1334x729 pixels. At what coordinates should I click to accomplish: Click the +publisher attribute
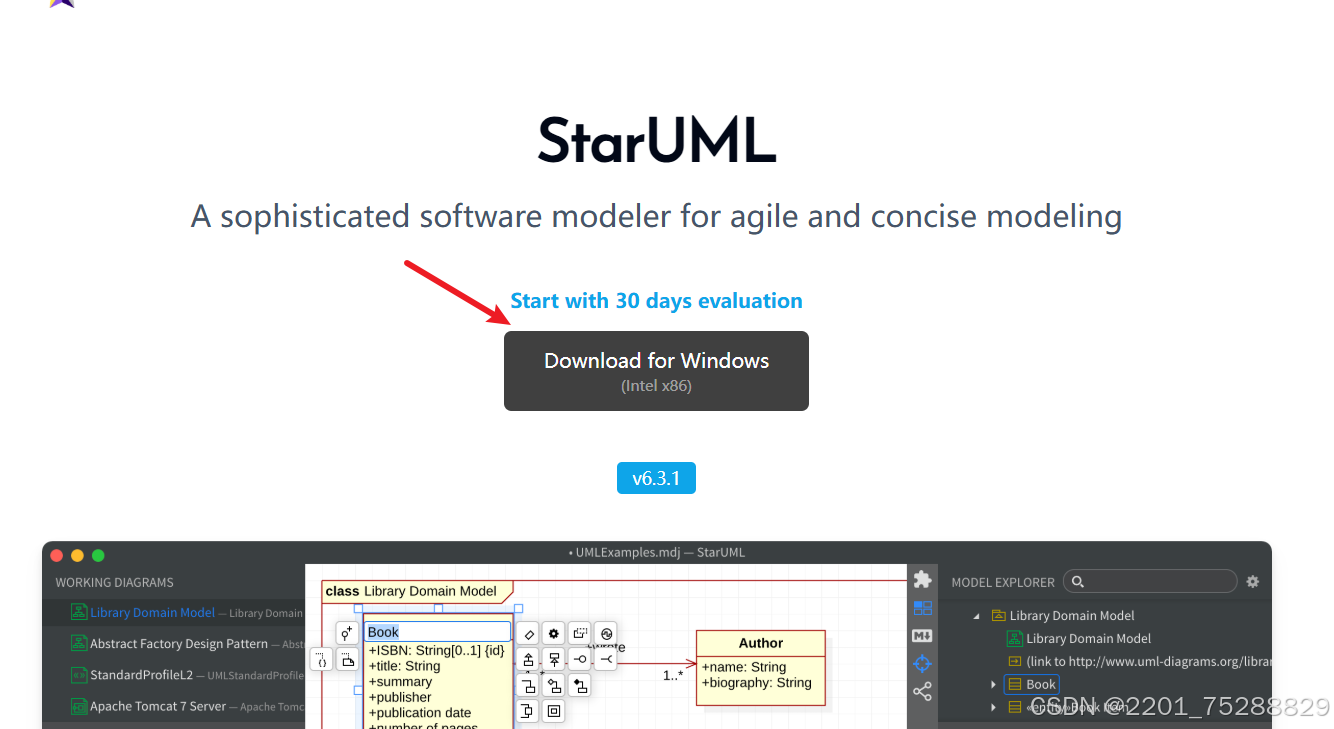click(x=400, y=697)
